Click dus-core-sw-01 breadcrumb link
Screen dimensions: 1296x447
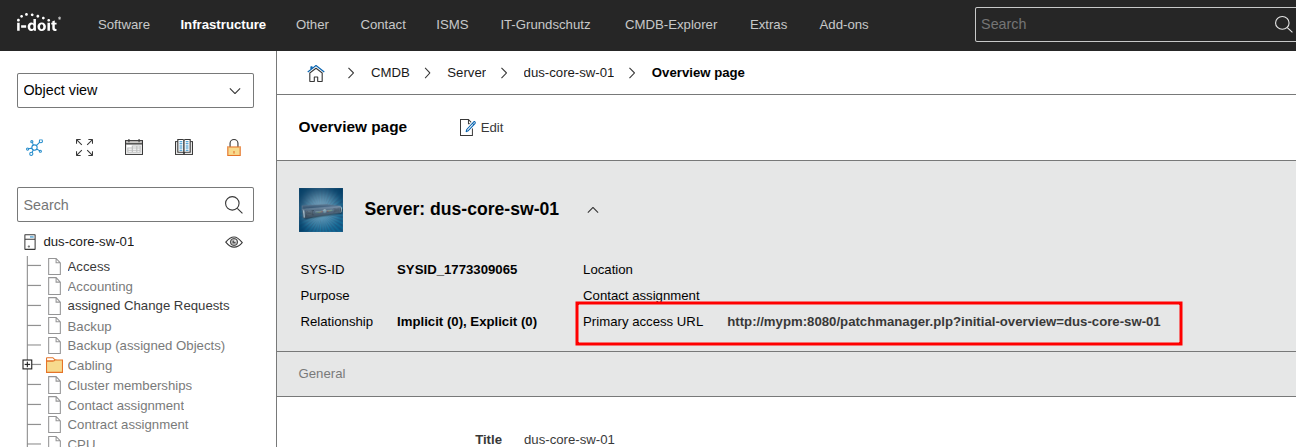569,73
